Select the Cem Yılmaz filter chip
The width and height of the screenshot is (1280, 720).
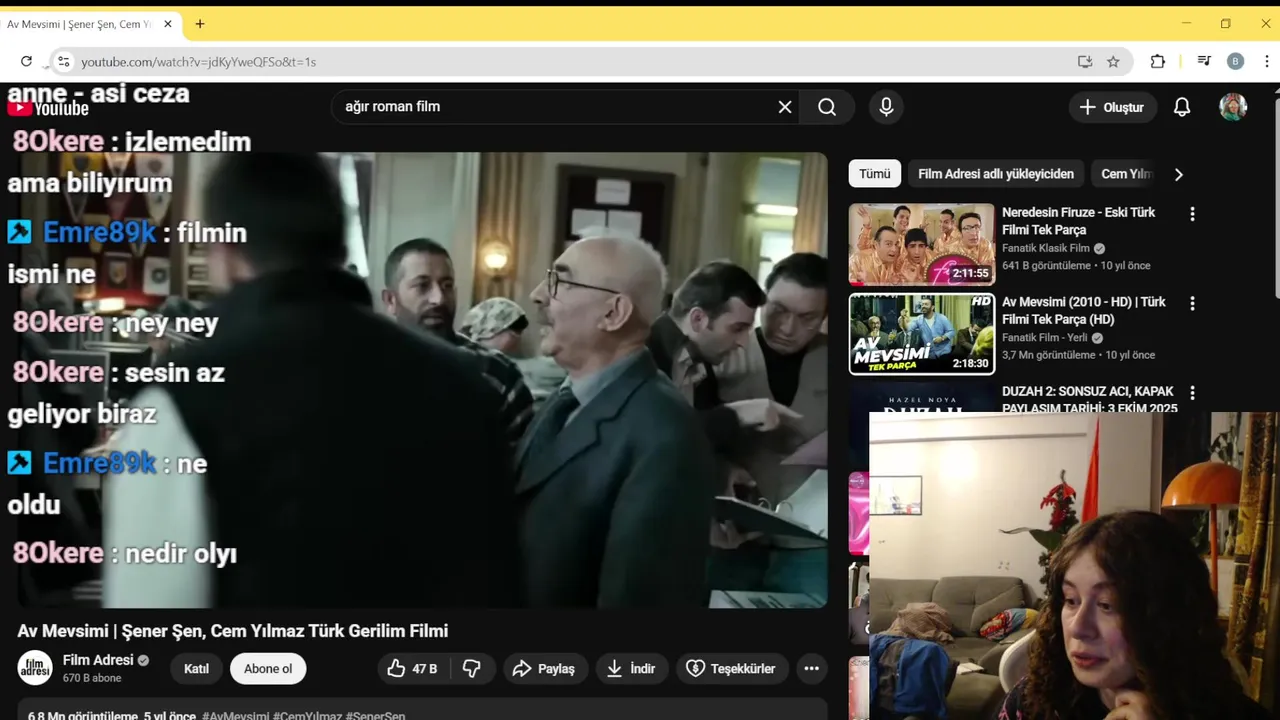1126,174
